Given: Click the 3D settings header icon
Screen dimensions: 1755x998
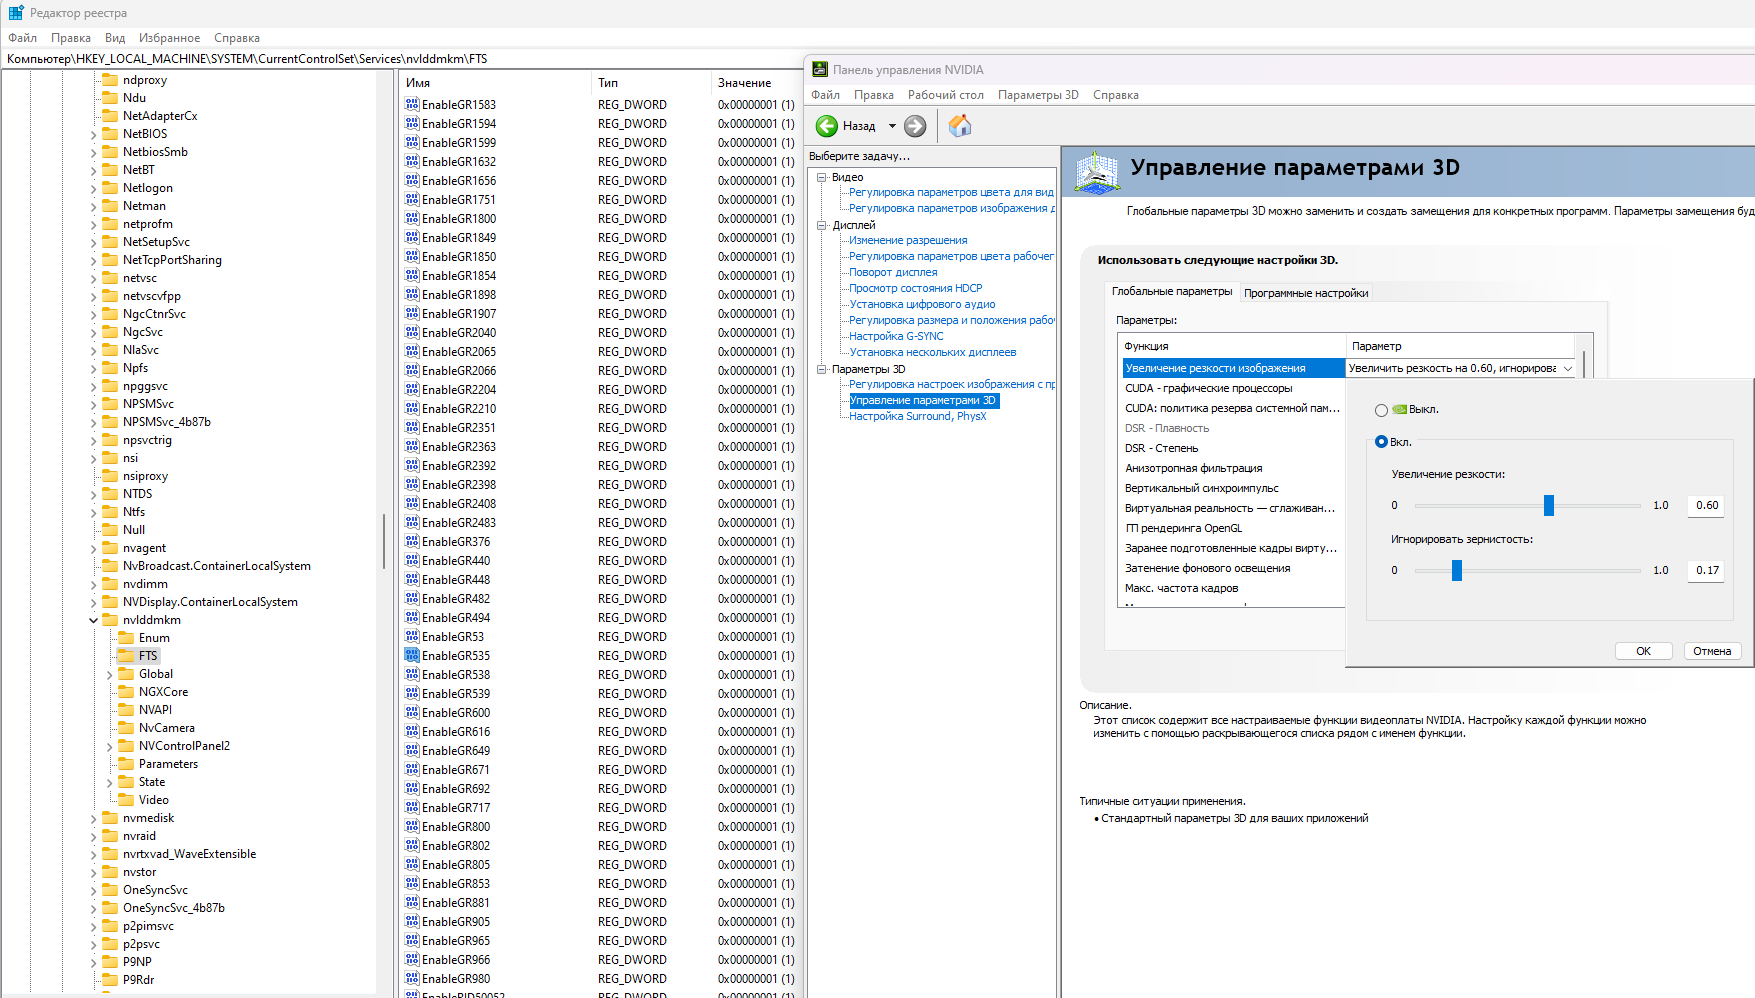Looking at the screenshot, I should pyautogui.click(x=1097, y=173).
